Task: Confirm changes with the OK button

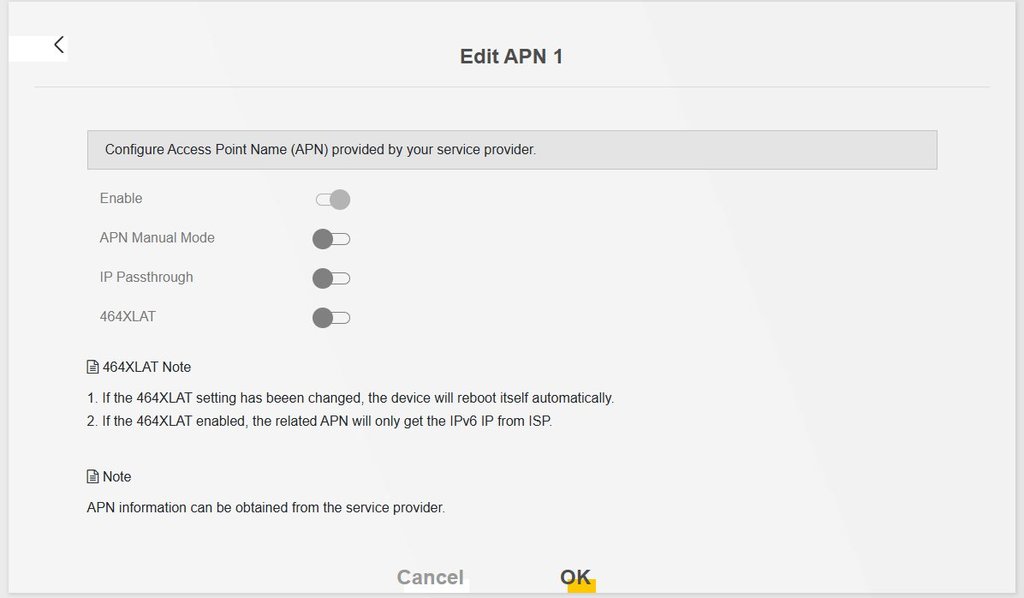Action: click(x=575, y=577)
